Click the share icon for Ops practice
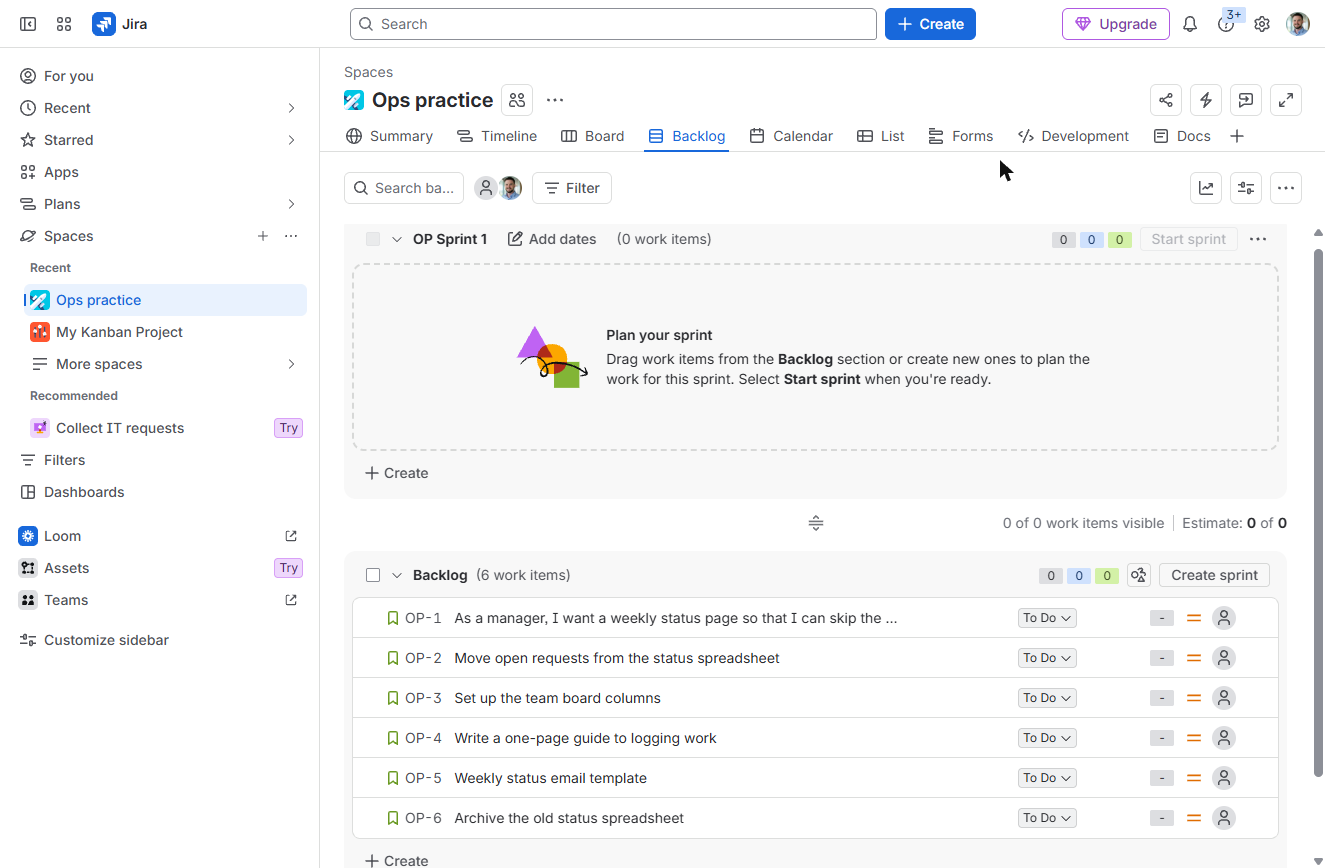1325x868 pixels. coord(1166,100)
